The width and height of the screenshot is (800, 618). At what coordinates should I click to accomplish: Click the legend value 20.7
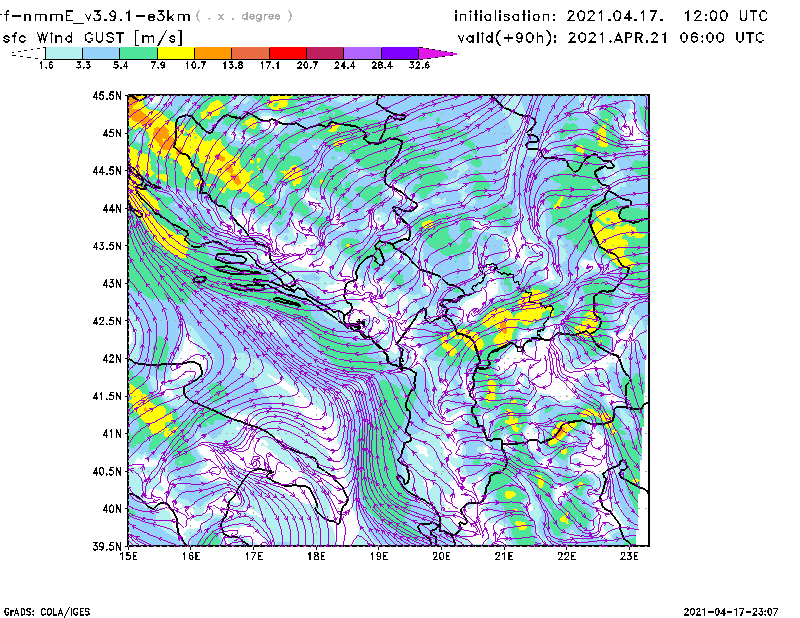(x=307, y=65)
